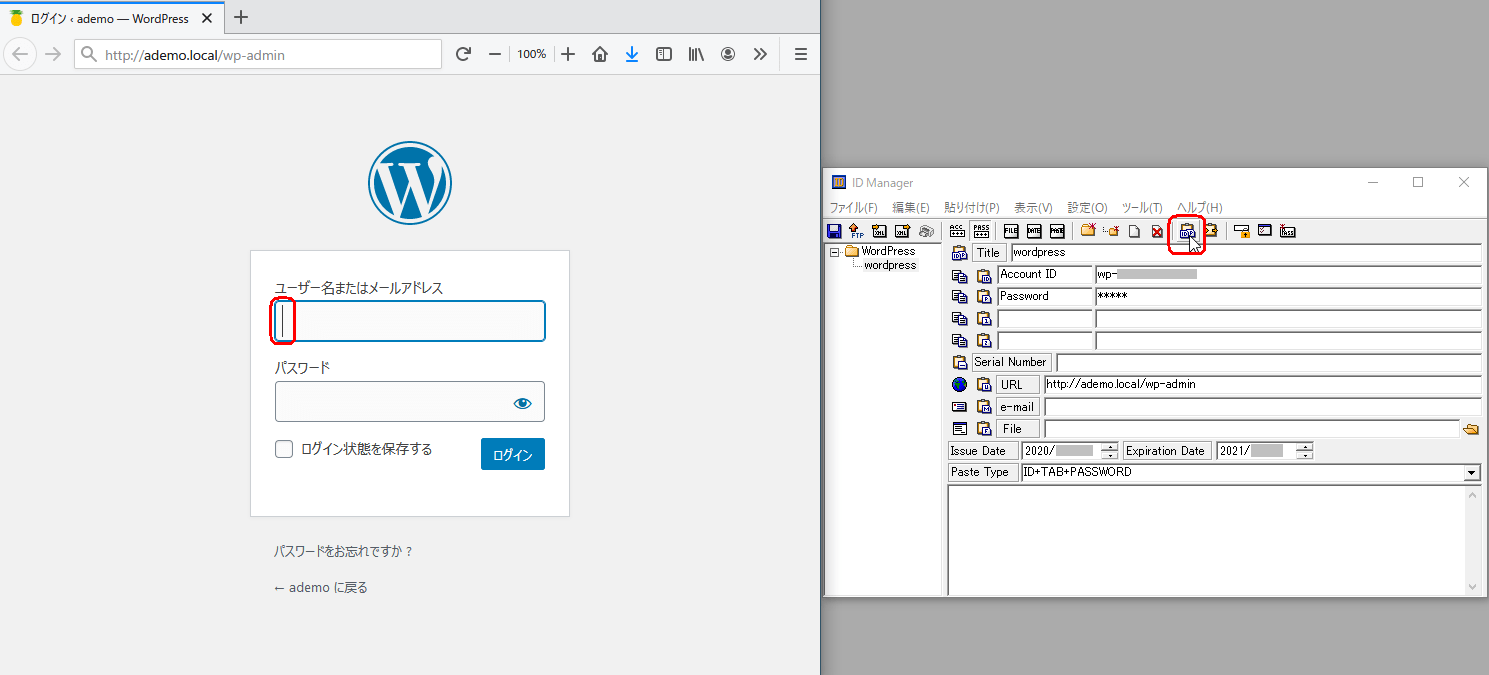The width and height of the screenshot is (1489, 675).
Task: Check the ログイン状態を保存する checkbox
Action: pos(284,450)
